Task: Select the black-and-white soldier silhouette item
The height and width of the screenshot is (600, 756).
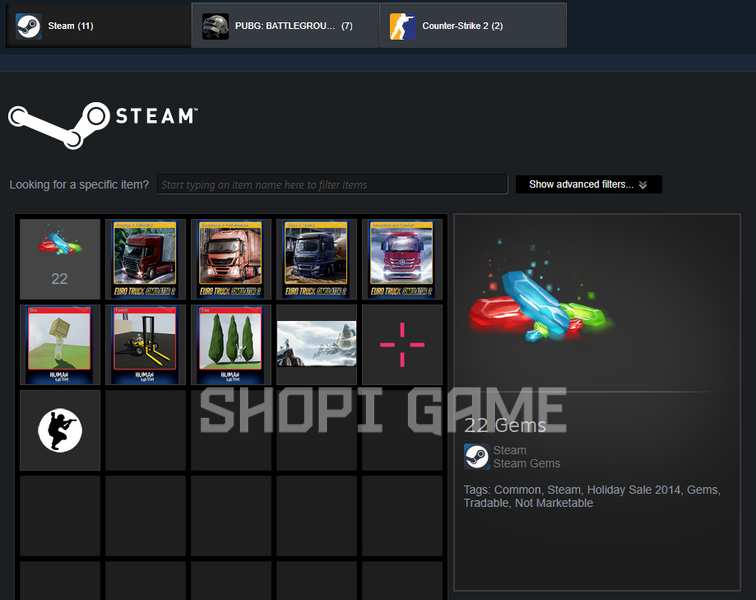Action: click(60, 430)
